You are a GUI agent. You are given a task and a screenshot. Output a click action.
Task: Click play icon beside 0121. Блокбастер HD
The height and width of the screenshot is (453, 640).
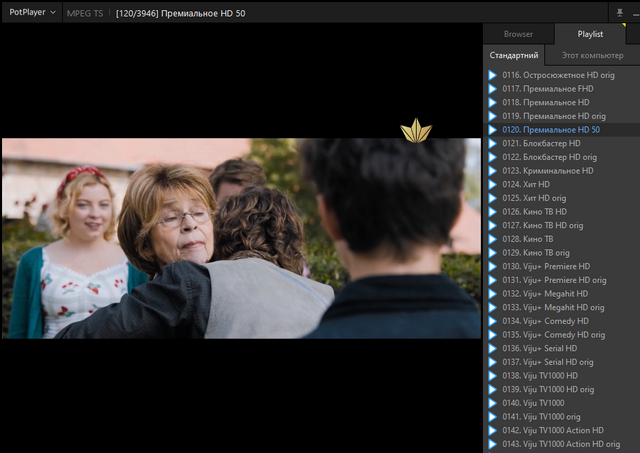coord(493,144)
